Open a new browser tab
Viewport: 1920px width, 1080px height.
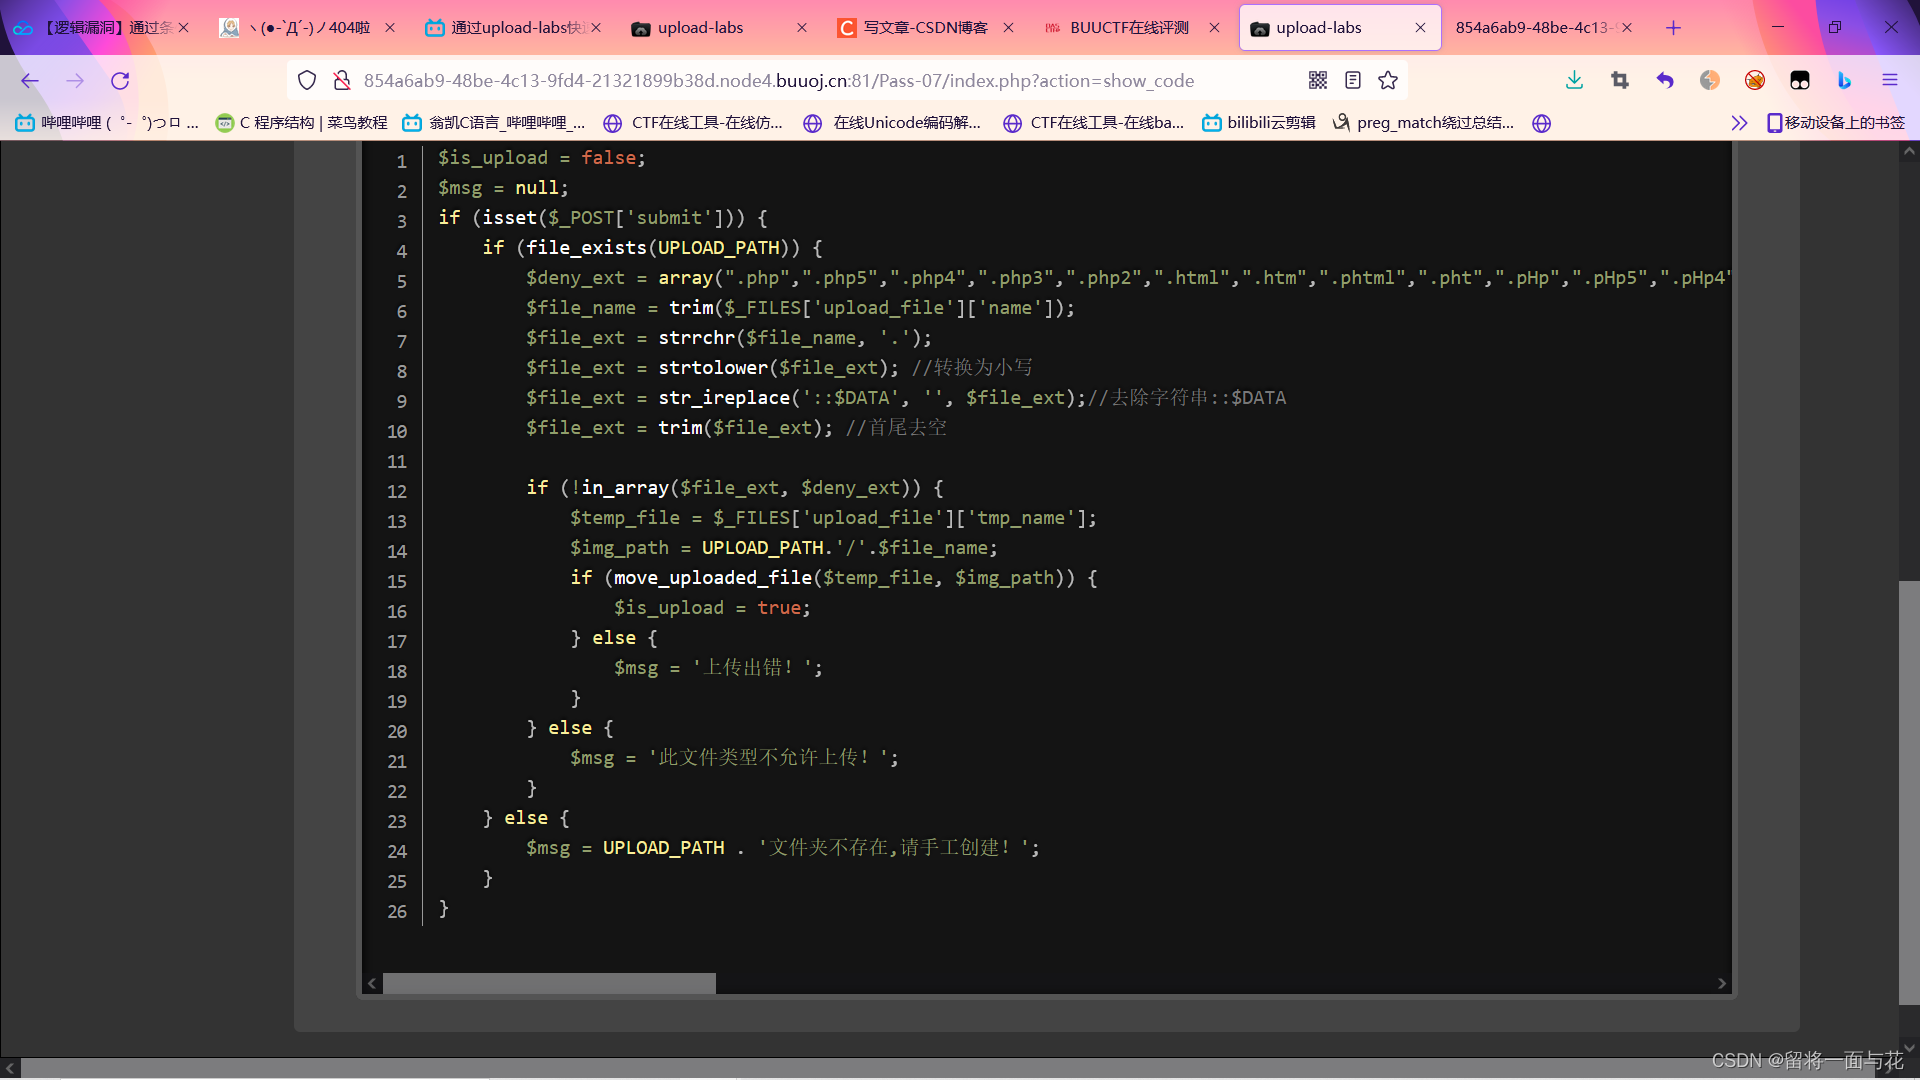[1673, 28]
